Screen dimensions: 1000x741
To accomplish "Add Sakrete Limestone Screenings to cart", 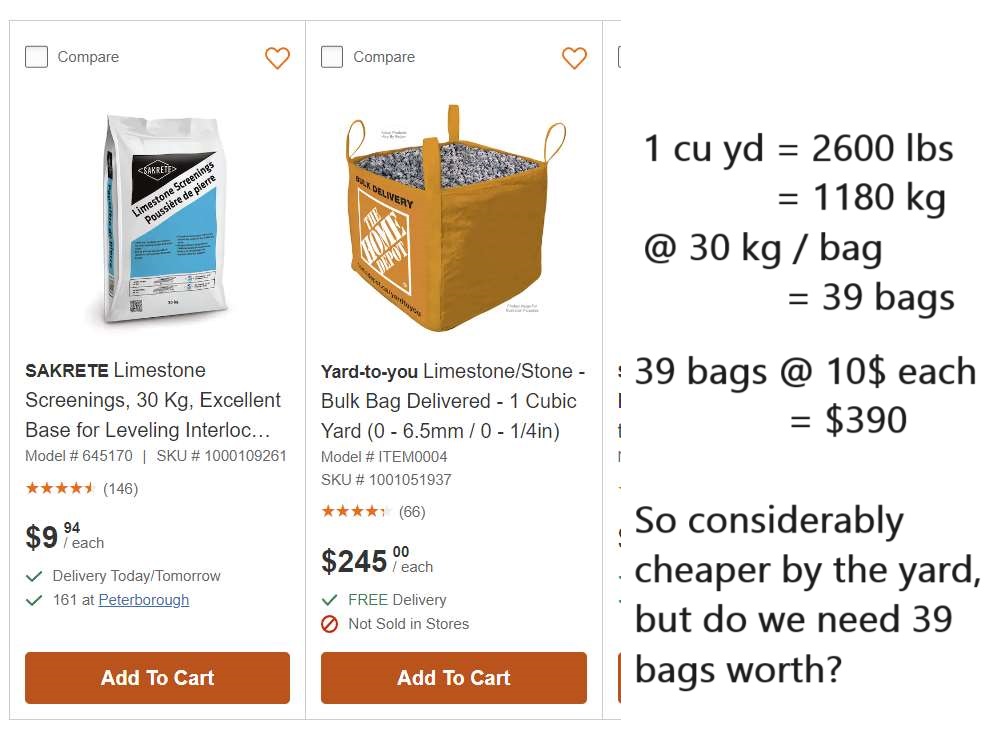I will 157,678.
